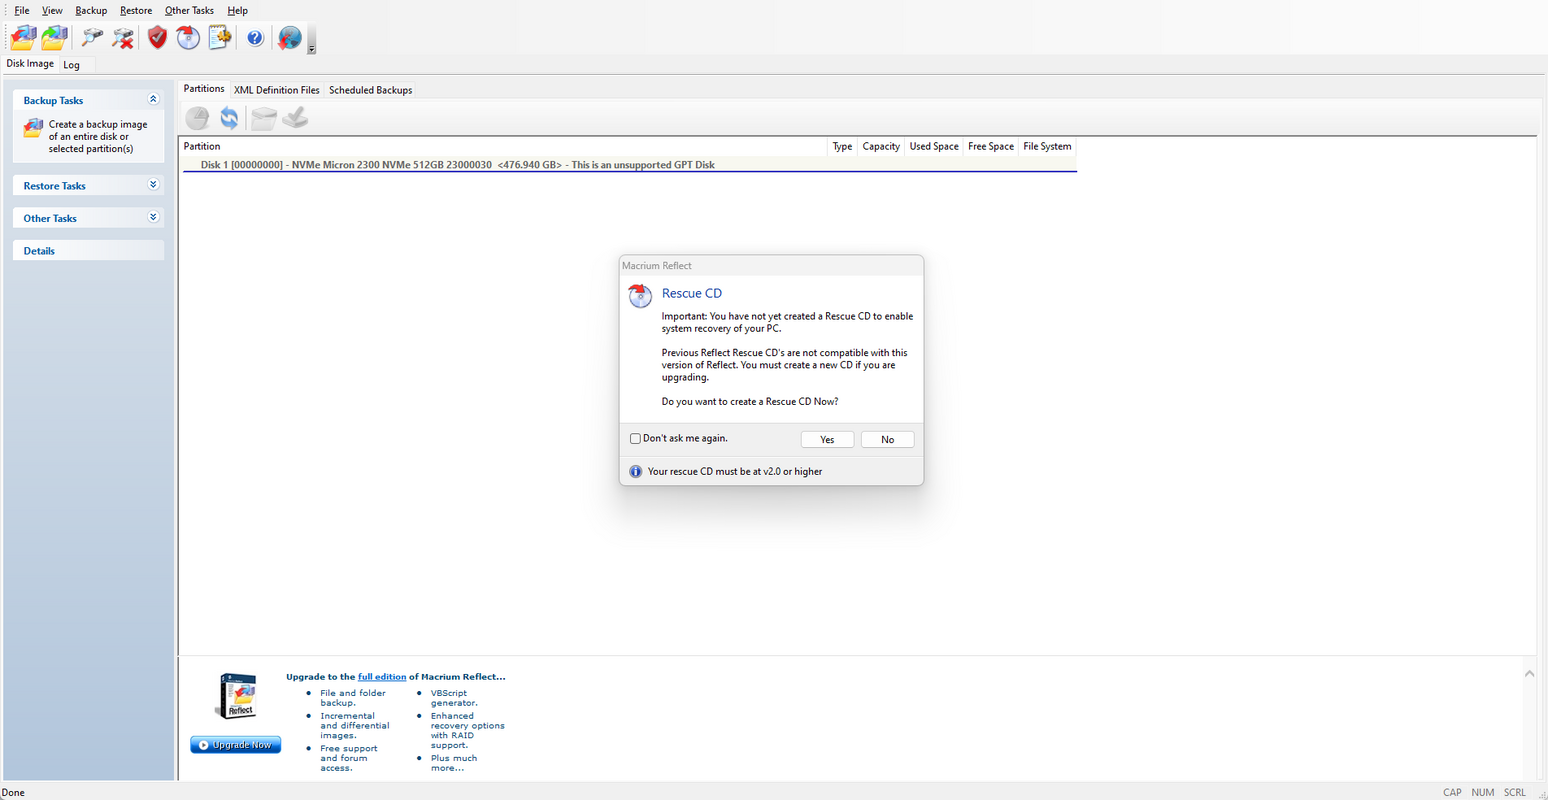
Task: Open the File menu
Action: [x=22, y=11]
